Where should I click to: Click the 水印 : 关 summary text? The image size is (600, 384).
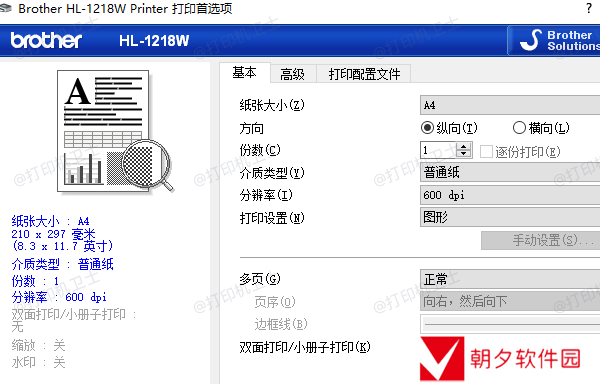38,362
